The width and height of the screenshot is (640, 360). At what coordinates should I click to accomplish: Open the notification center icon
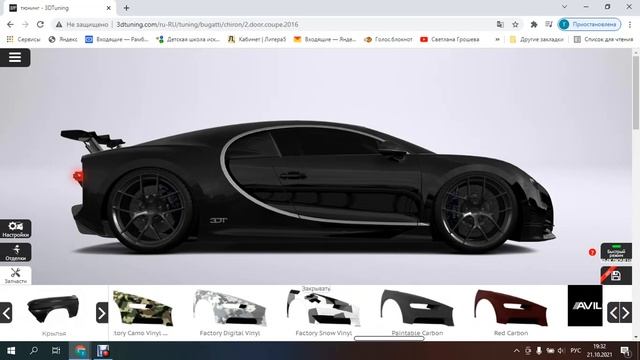(625, 351)
